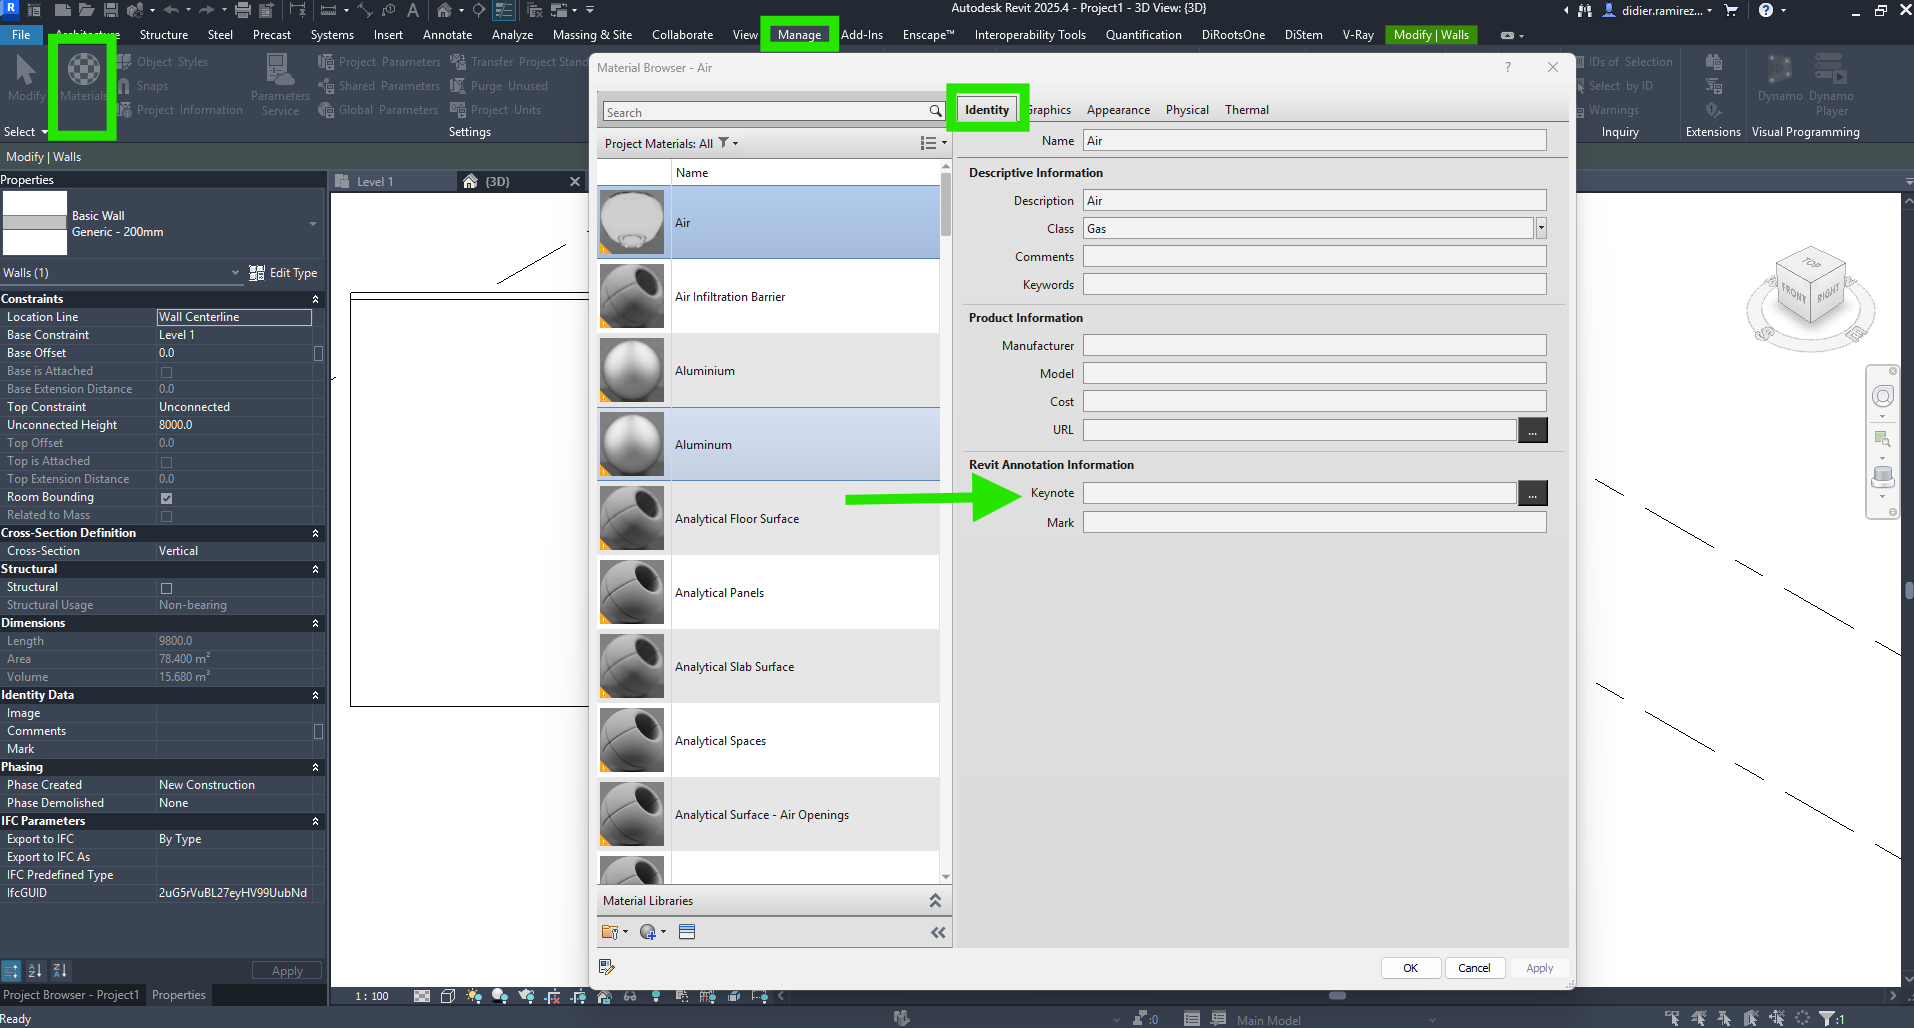Viewport: 1914px width, 1028px height.
Task: Select the Aluminium material thumbnail
Action: (x=632, y=370)
